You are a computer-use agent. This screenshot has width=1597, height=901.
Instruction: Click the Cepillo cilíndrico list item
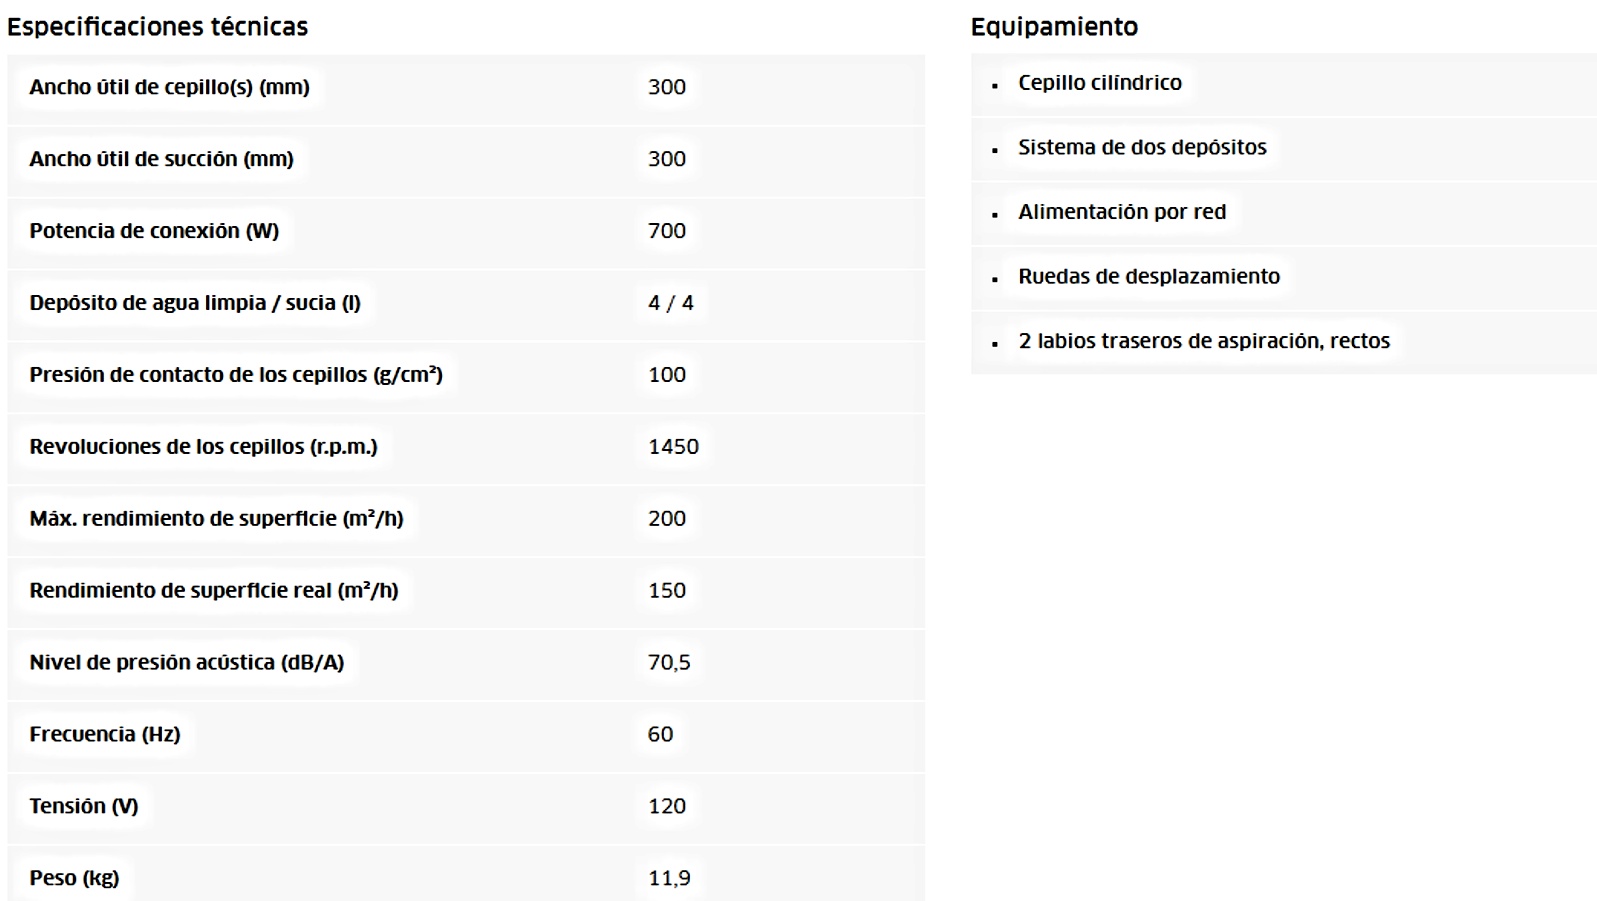[1100, 83]
